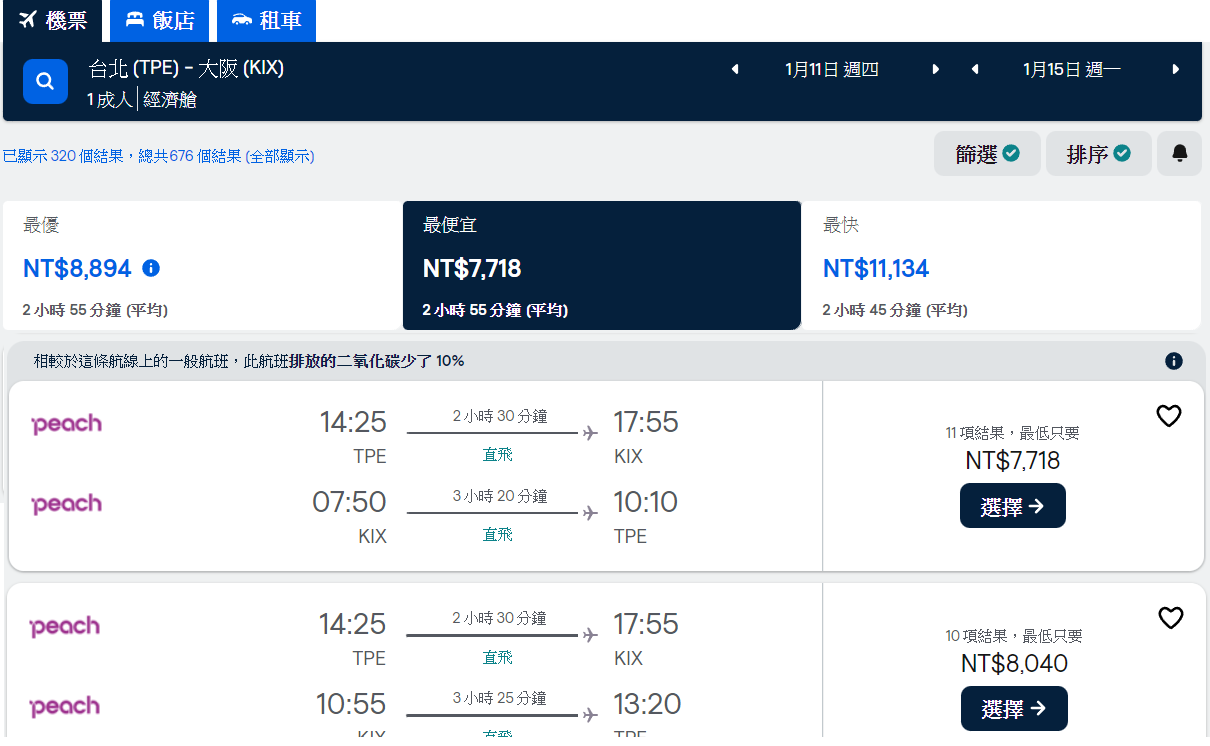Click the CO2 emissions info icon
1210x746 pixels.
click(x=1173, y=361)
